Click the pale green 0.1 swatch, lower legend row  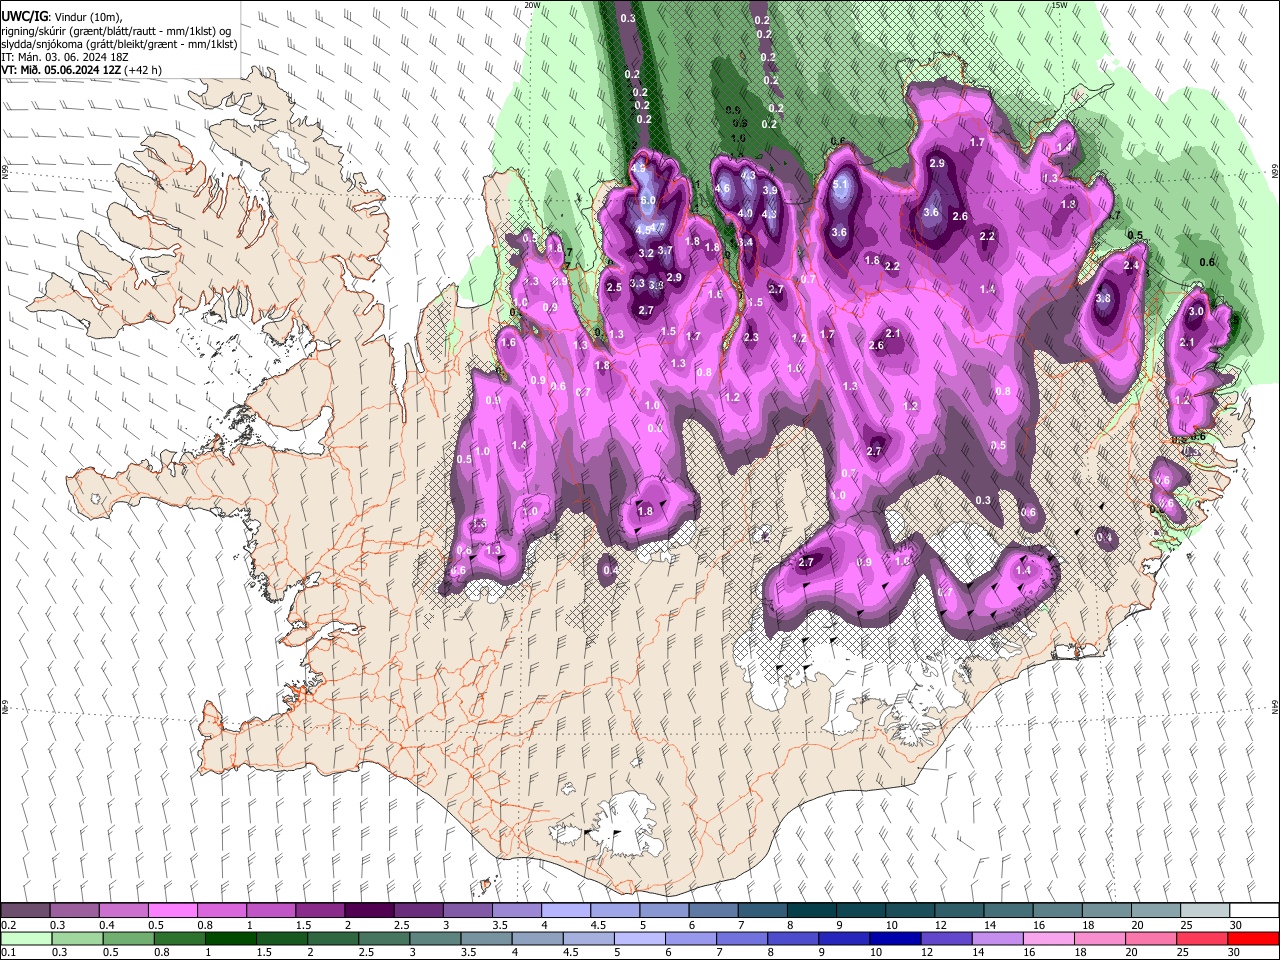(26, 938)
